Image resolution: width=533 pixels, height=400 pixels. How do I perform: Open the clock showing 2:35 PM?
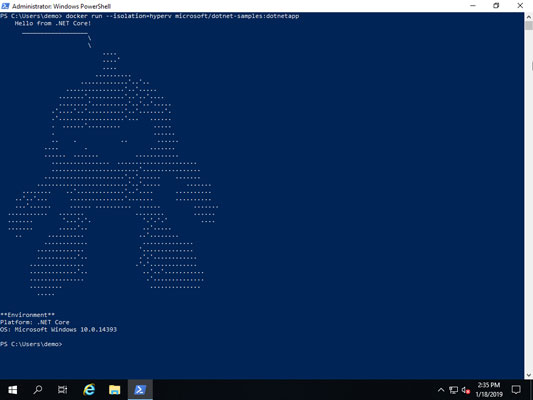(x=489, y=390)
